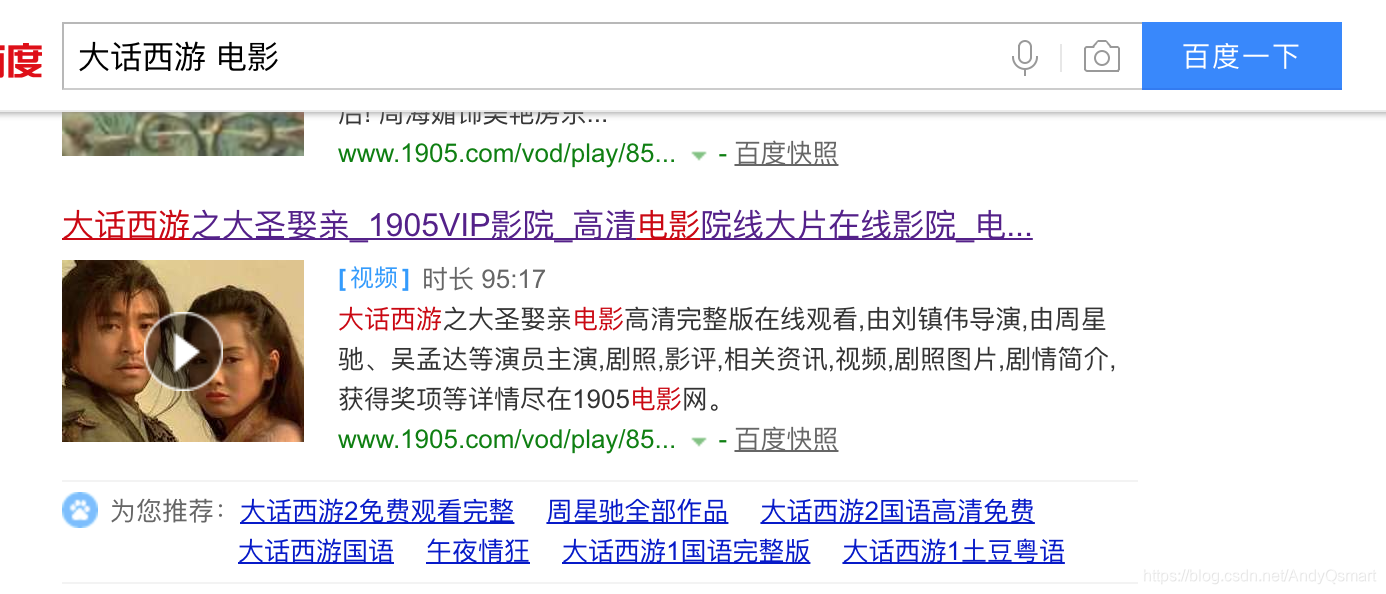Click the top result's www.1905.com URL
1386x594 pixels.
coord(507,154)
